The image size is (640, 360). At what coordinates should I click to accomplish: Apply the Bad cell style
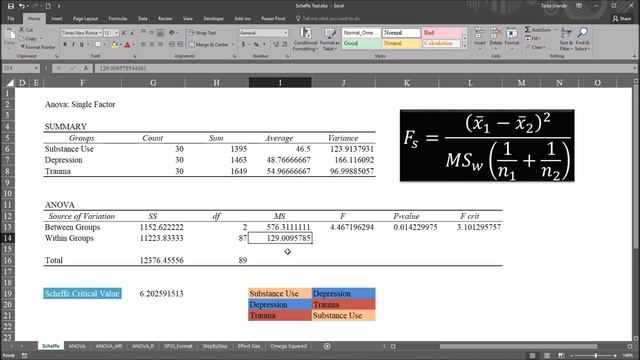(441, 33)
